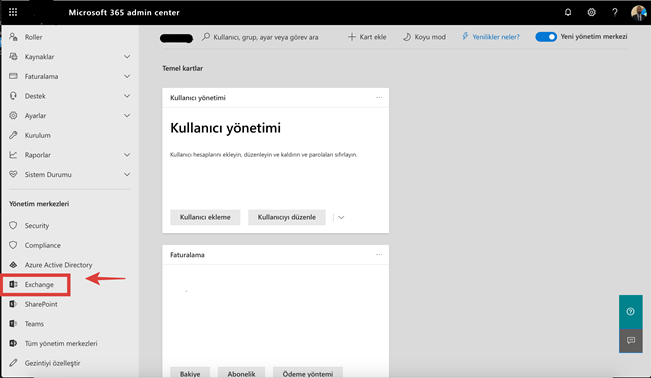Click the Destek headset icon
The image size is (651, 378).
tap(13, 96)
